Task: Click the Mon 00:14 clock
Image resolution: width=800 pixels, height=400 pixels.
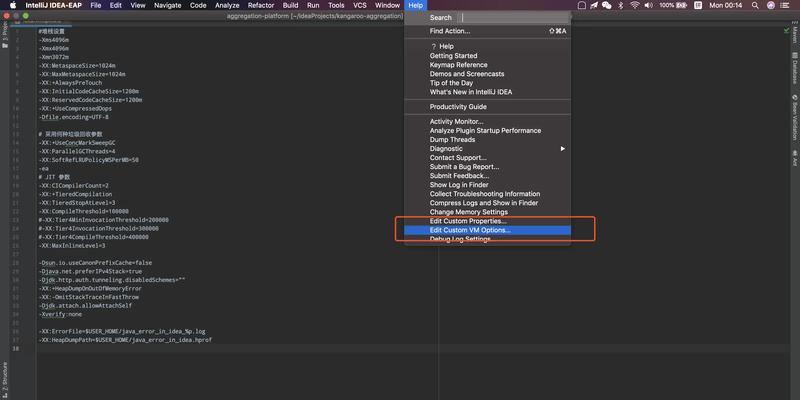Action: [726, 5]
